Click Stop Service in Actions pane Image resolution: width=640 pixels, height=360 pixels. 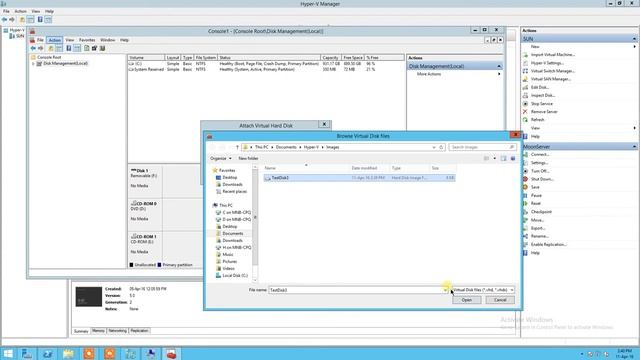pyautogui.click(x=542, y=104)
